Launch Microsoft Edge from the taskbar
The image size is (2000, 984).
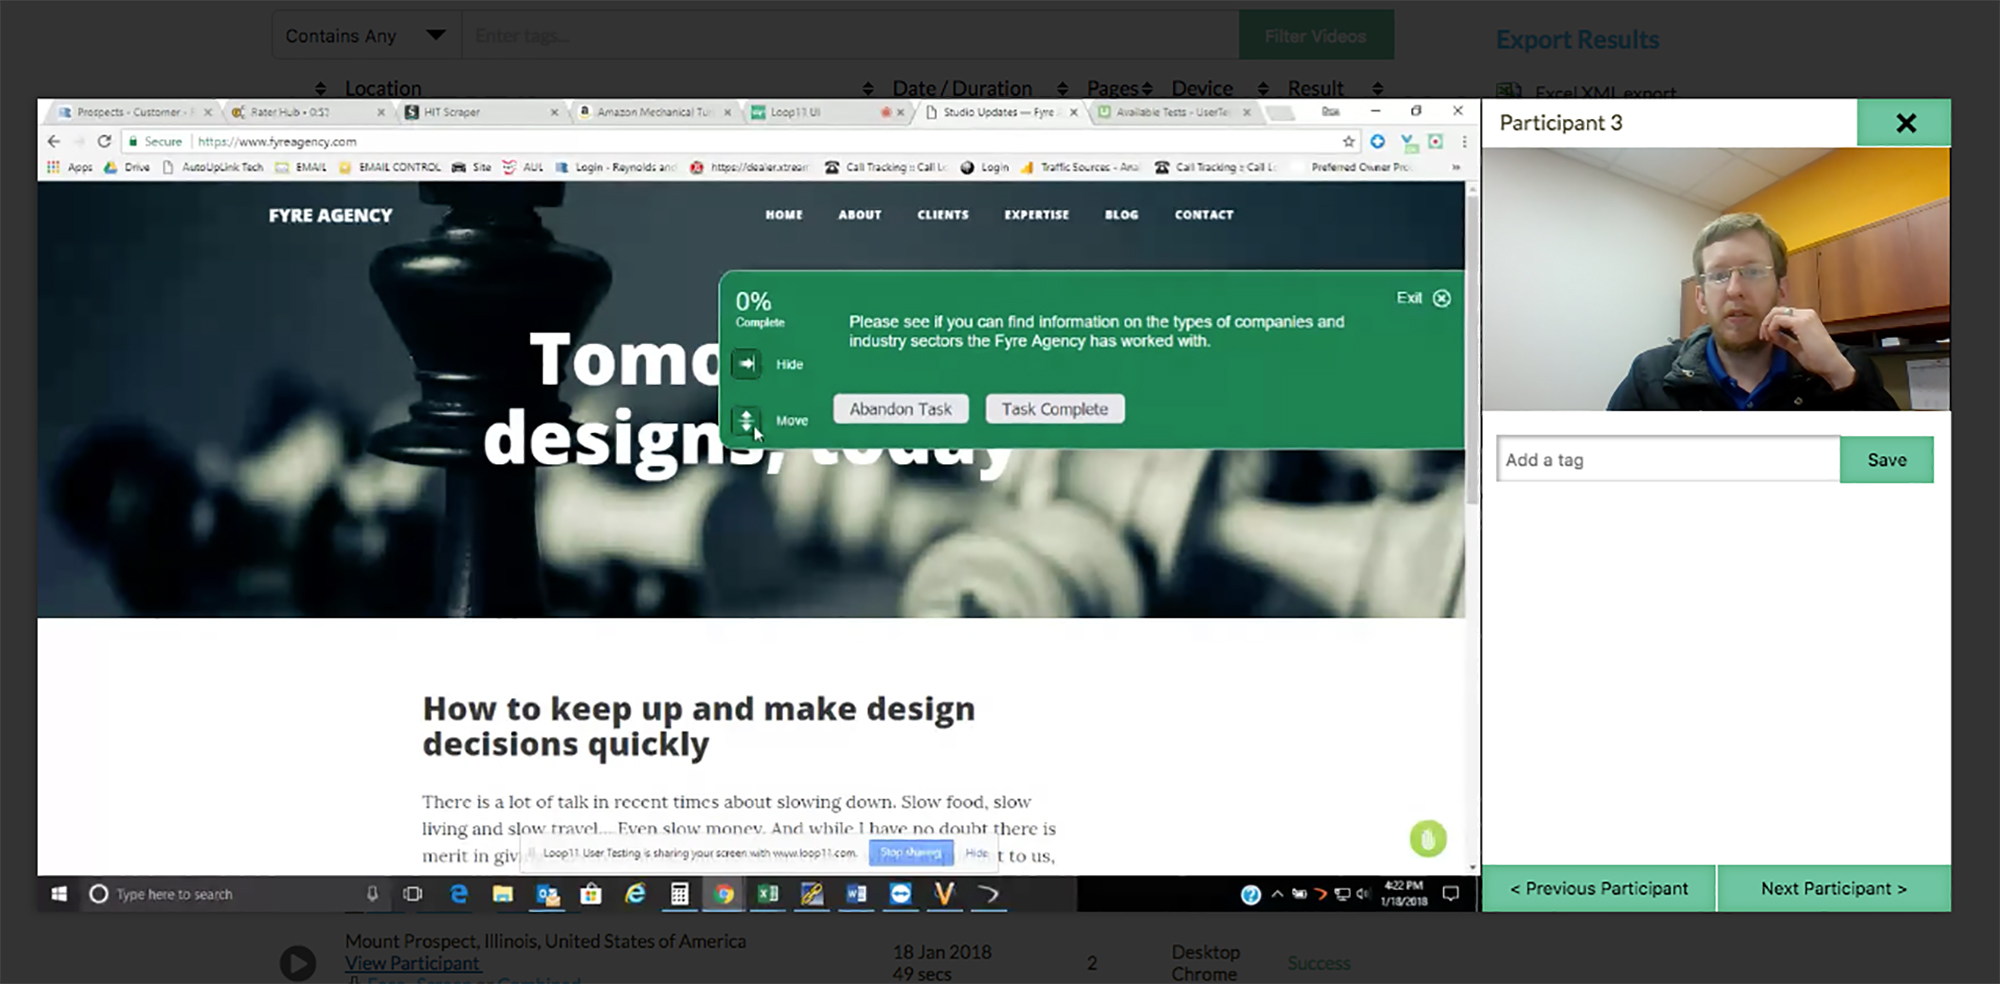[459, 894]
